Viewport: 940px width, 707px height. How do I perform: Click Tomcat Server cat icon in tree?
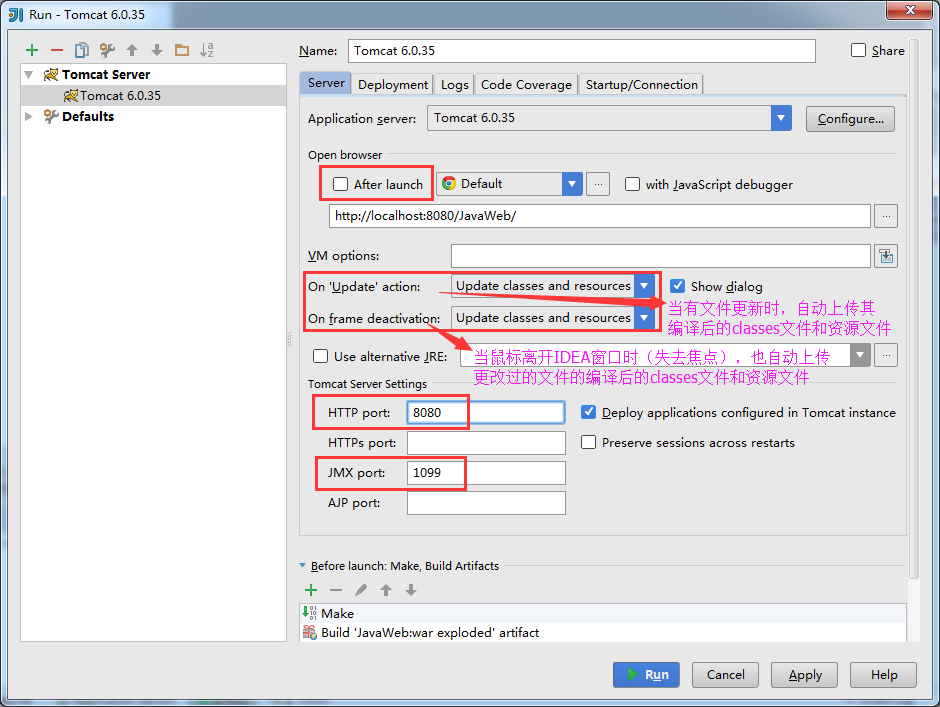[51, 74]
